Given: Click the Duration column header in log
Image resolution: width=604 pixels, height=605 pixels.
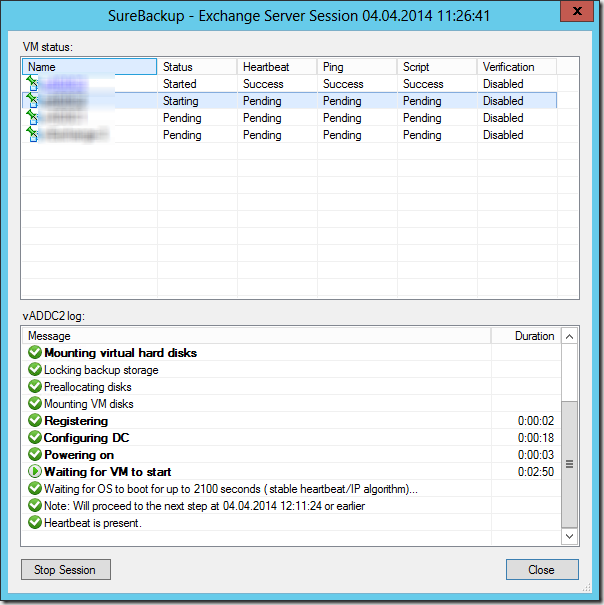Looking at the screenshot, I should tap(526, 336).
